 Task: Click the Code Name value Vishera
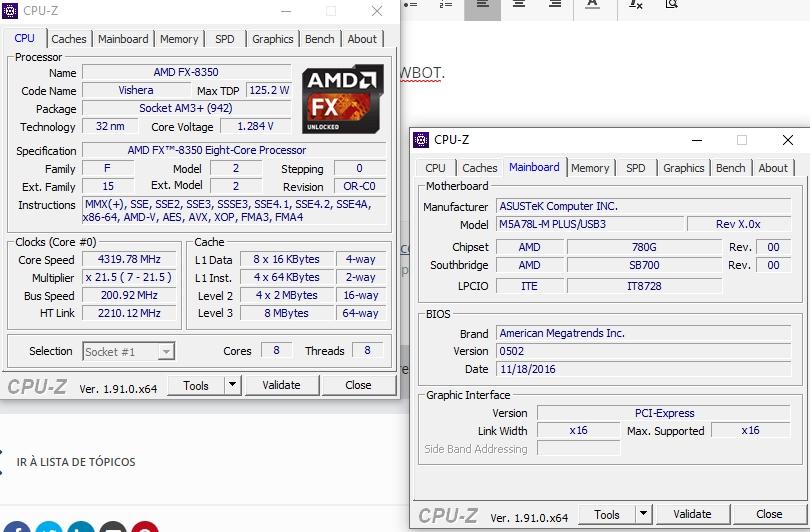136,90
